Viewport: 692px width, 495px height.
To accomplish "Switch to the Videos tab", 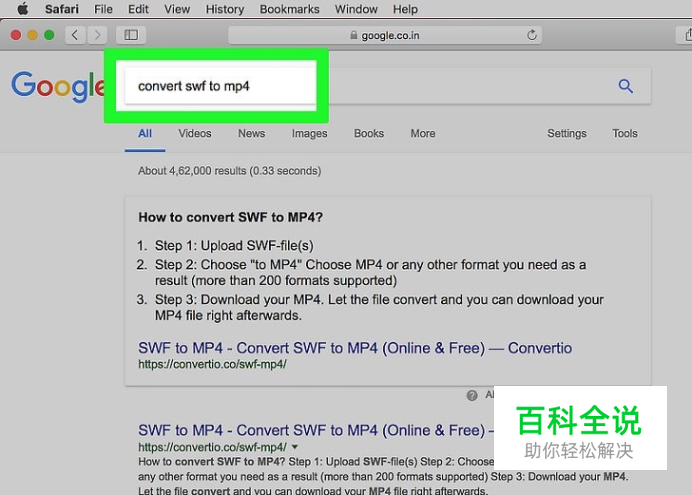I will [195, 134].
